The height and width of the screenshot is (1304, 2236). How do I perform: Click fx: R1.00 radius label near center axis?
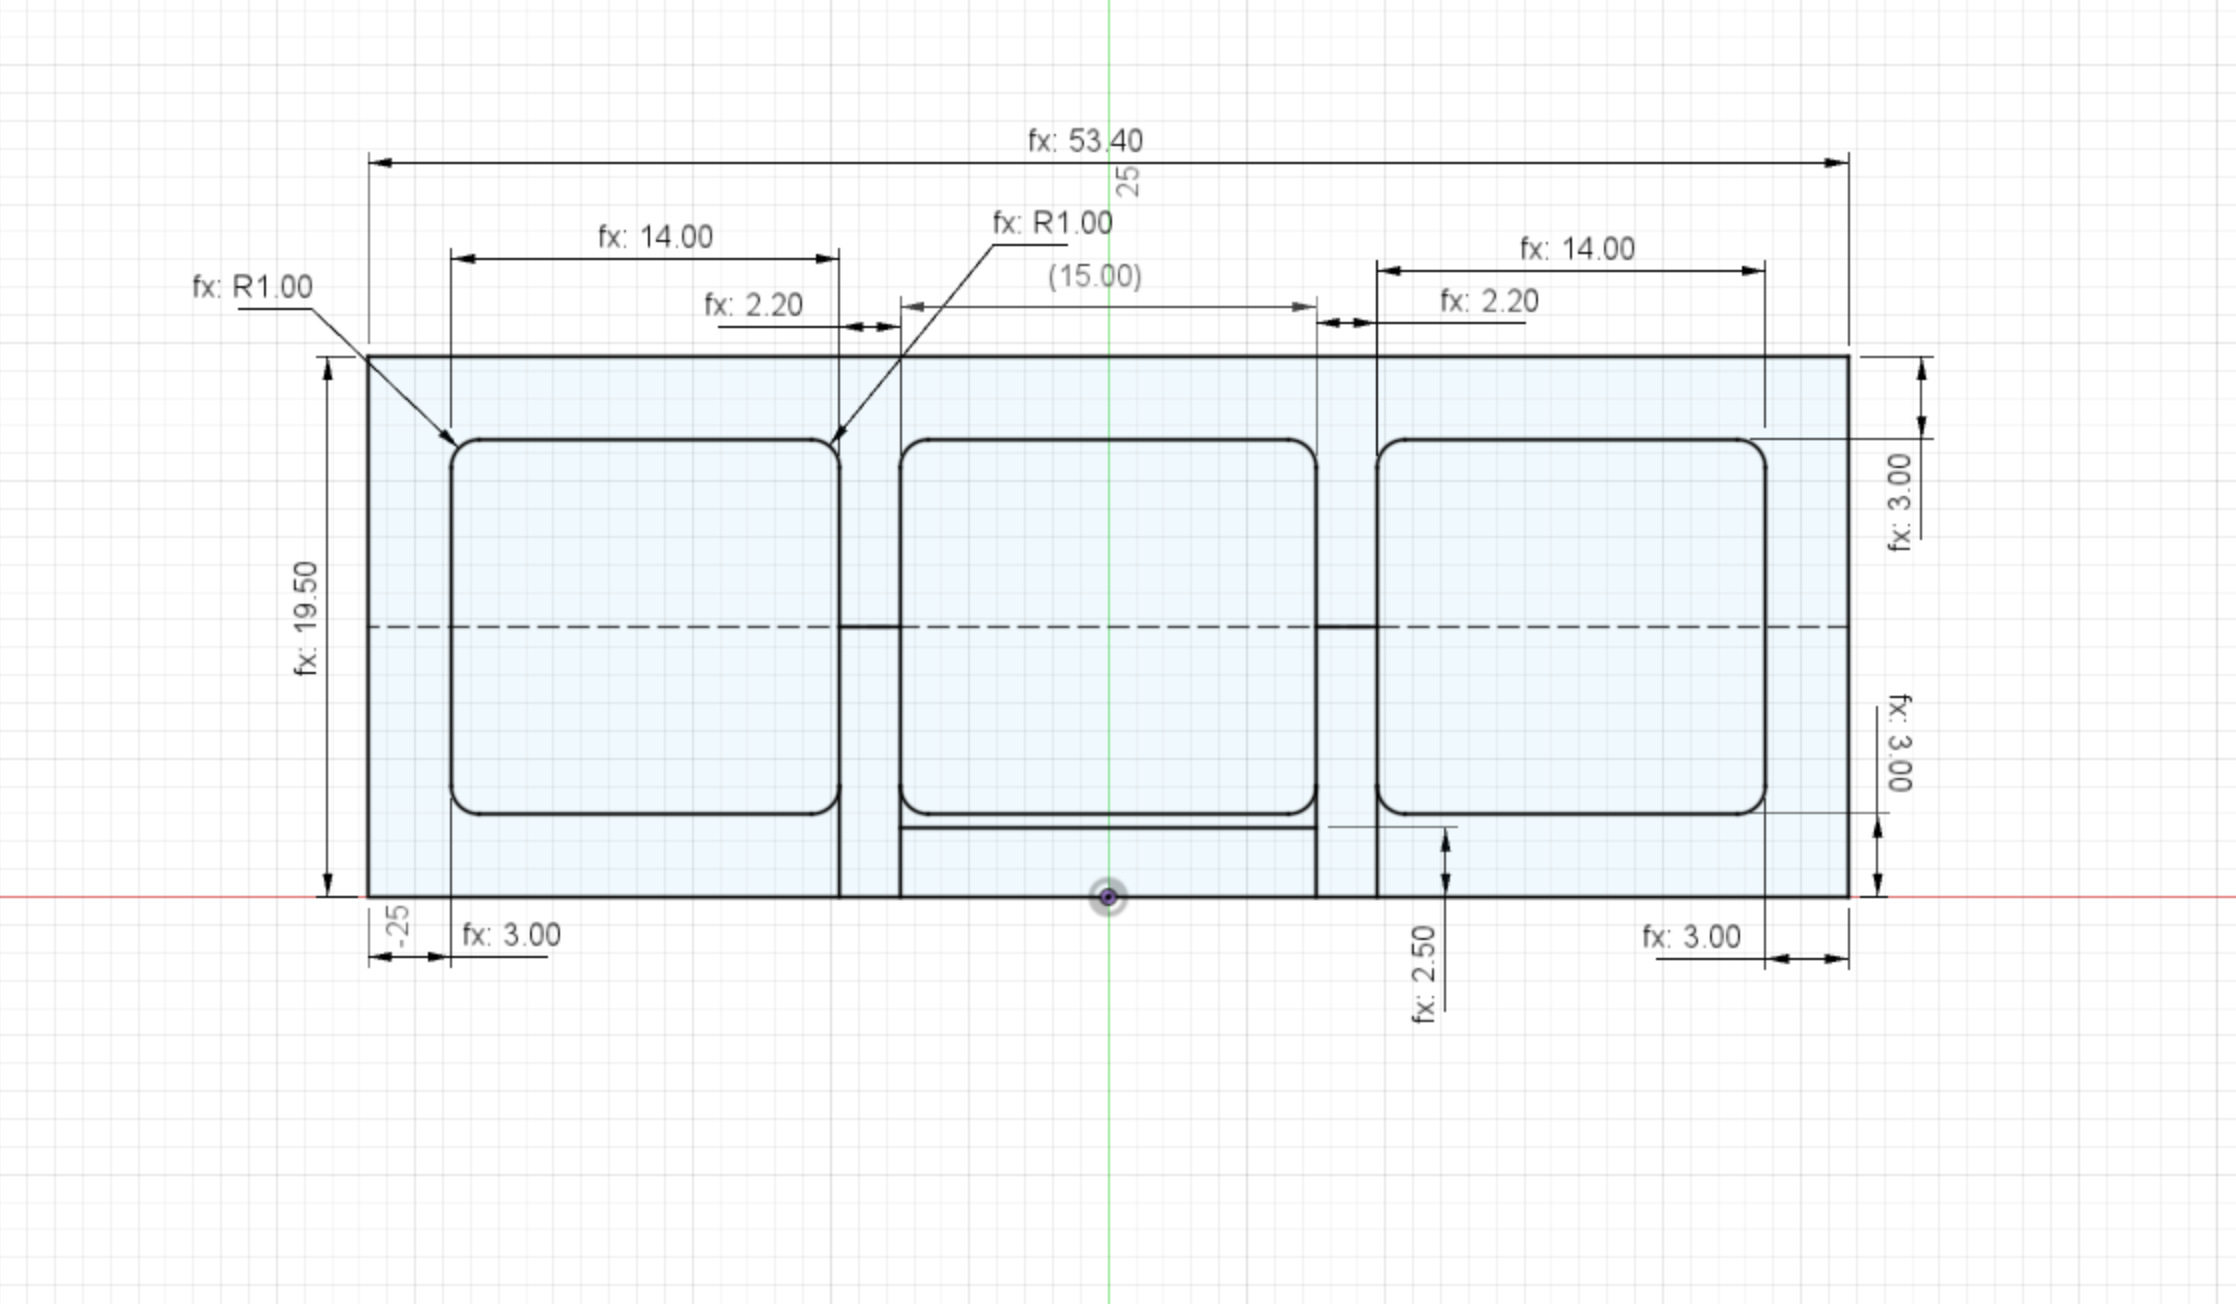[1052, 223]
